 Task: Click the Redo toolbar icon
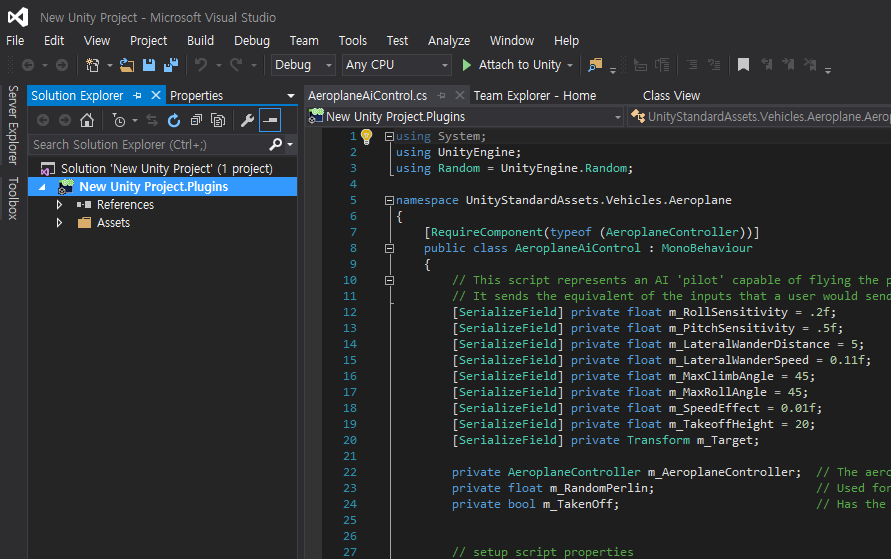pos(236,65)
